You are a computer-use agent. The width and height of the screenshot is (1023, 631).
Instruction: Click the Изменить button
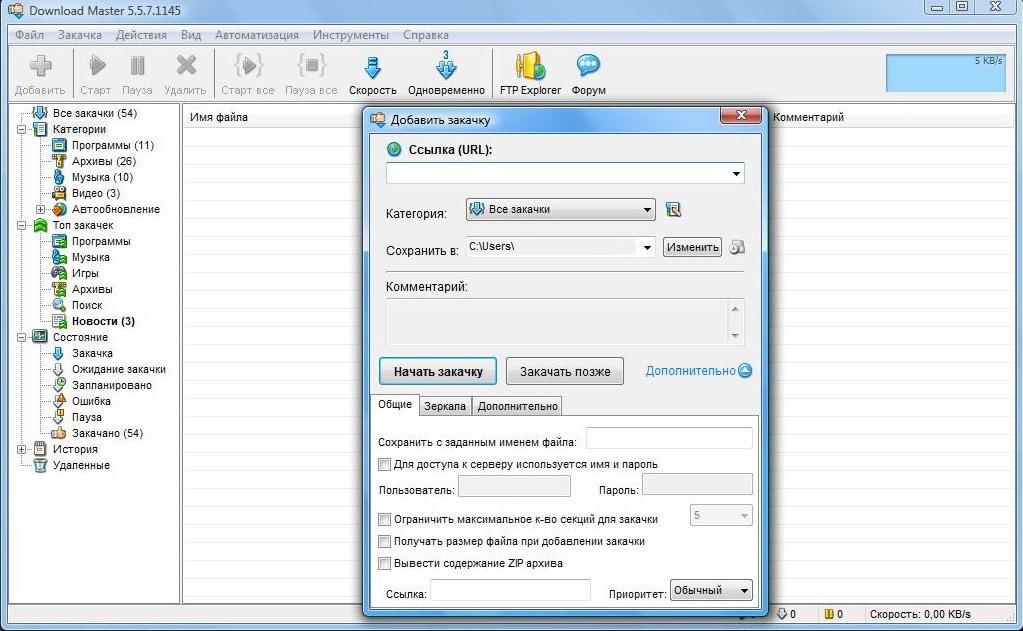692,247
